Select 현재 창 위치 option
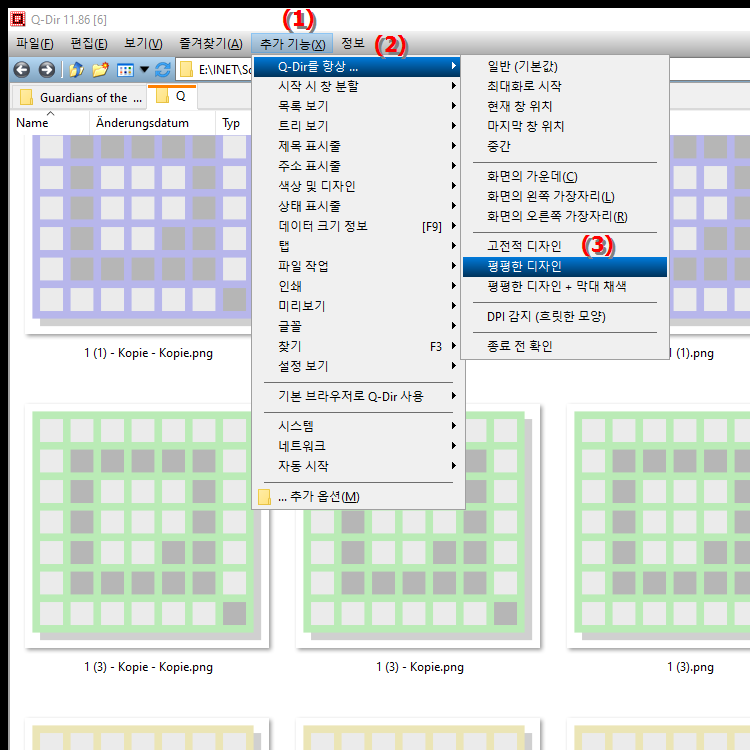 point(564,106)
